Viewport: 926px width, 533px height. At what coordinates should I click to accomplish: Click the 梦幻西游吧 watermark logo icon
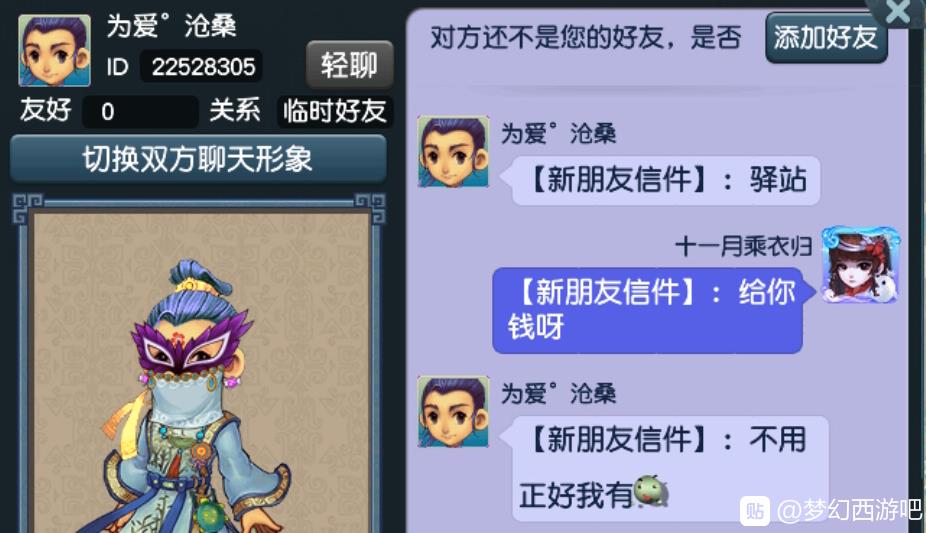tap(755, 510)
